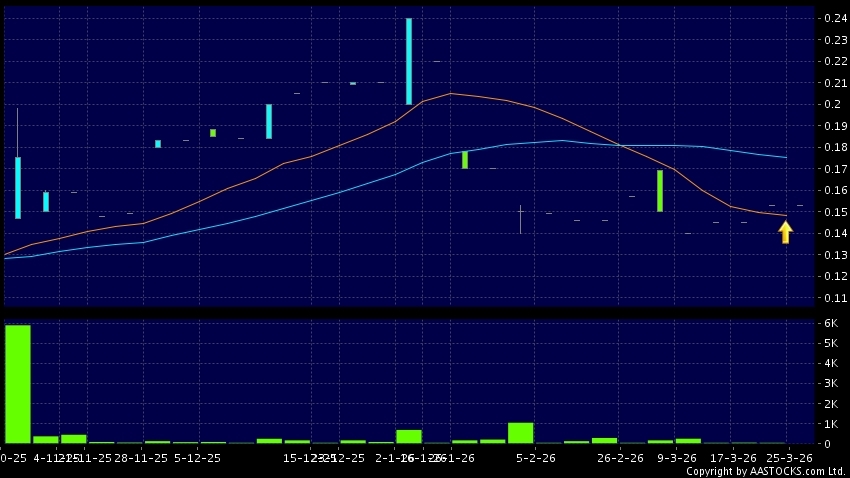Click the 5-12-25 date label

coord(197,458)
